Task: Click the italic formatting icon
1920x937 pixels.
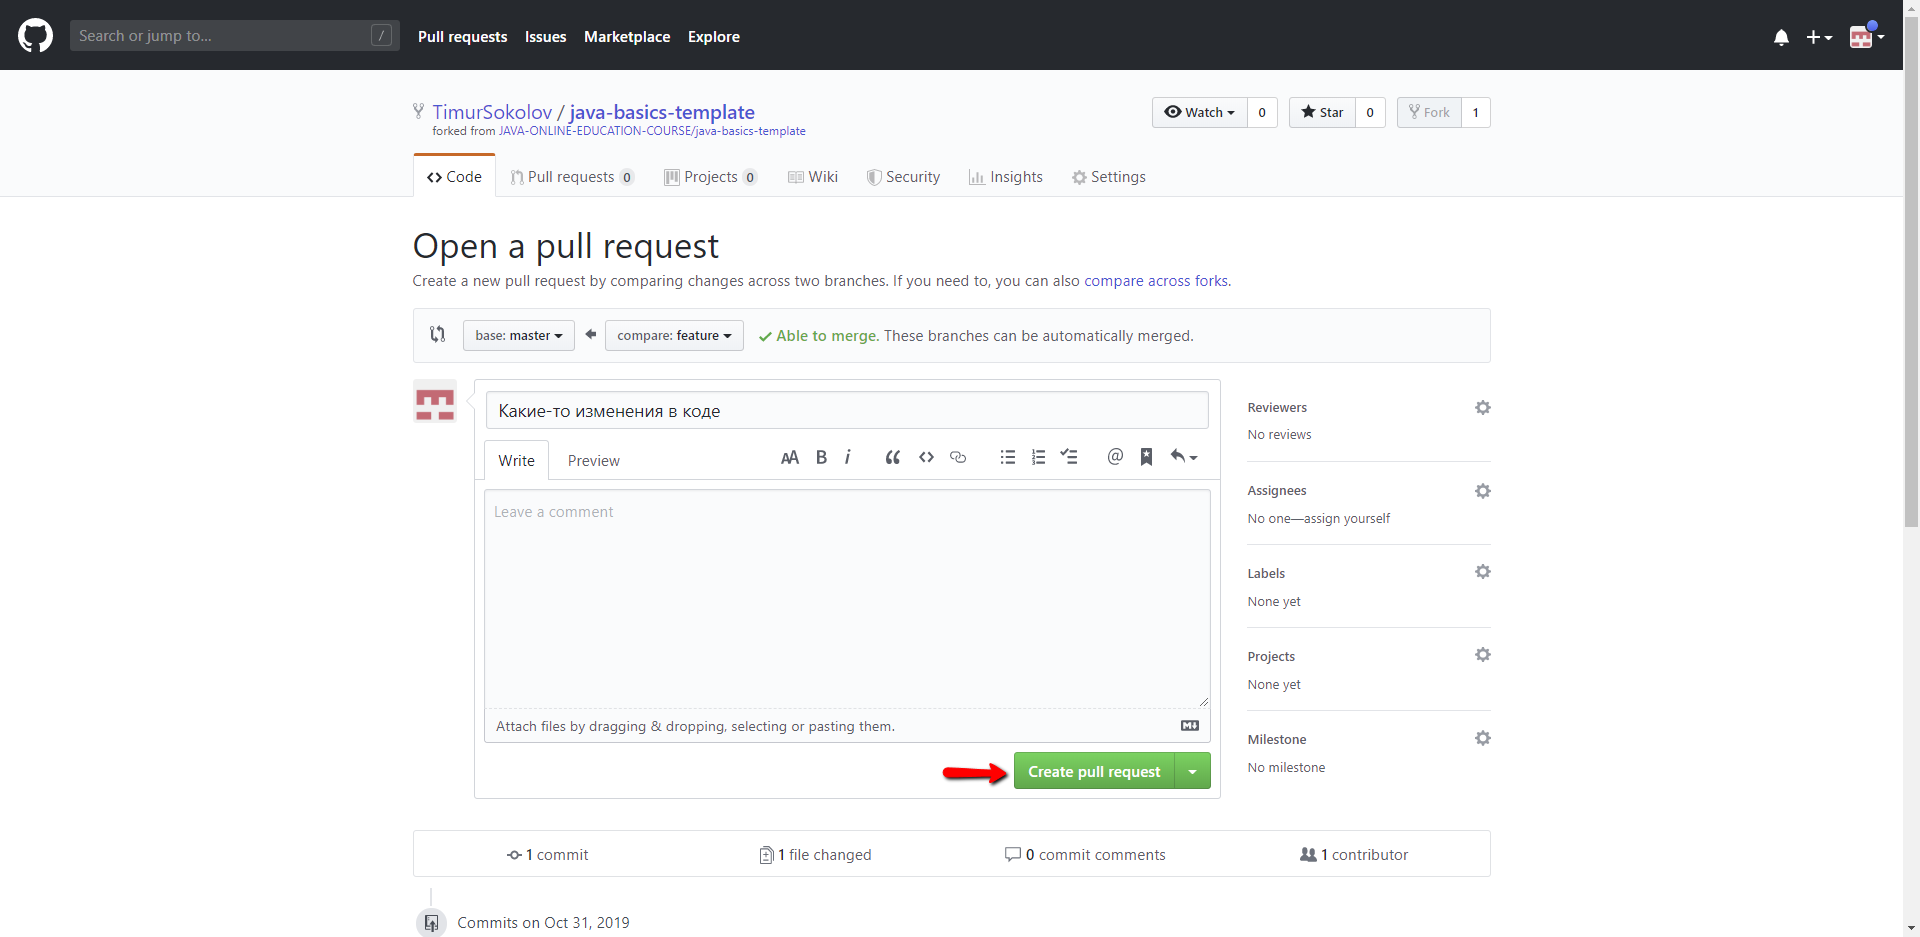Action: coord(848,457)
